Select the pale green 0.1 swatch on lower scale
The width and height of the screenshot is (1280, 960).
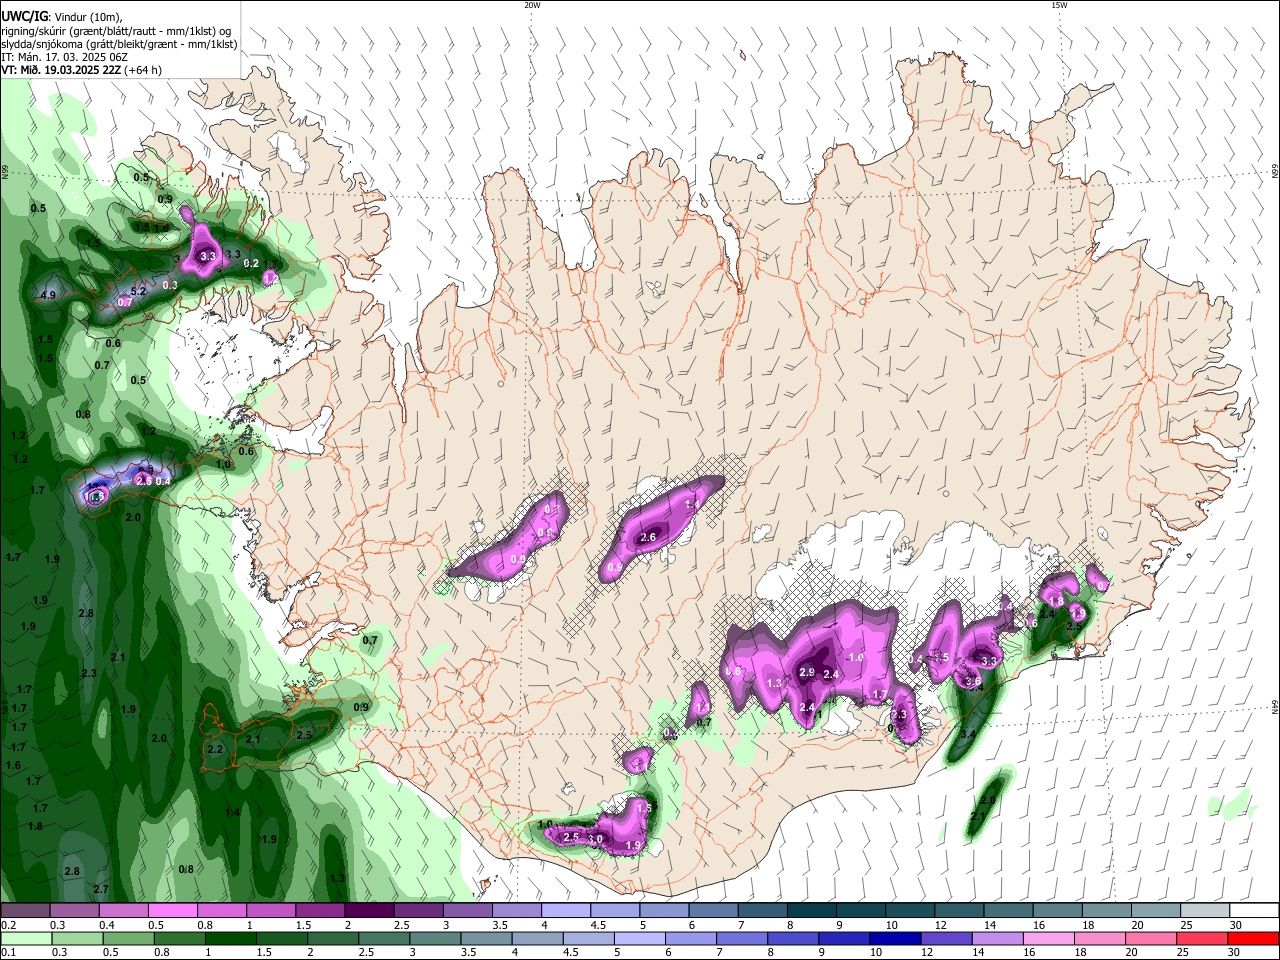26,939
